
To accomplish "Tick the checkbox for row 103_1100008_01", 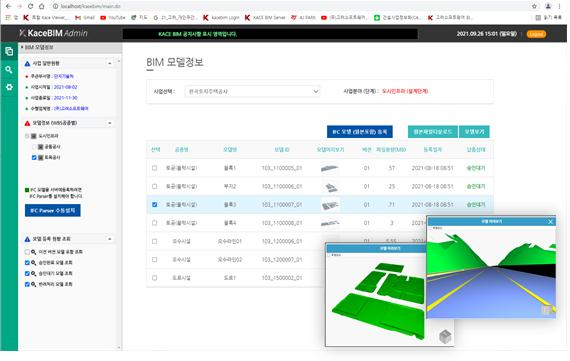I will (x=155, y=223).
